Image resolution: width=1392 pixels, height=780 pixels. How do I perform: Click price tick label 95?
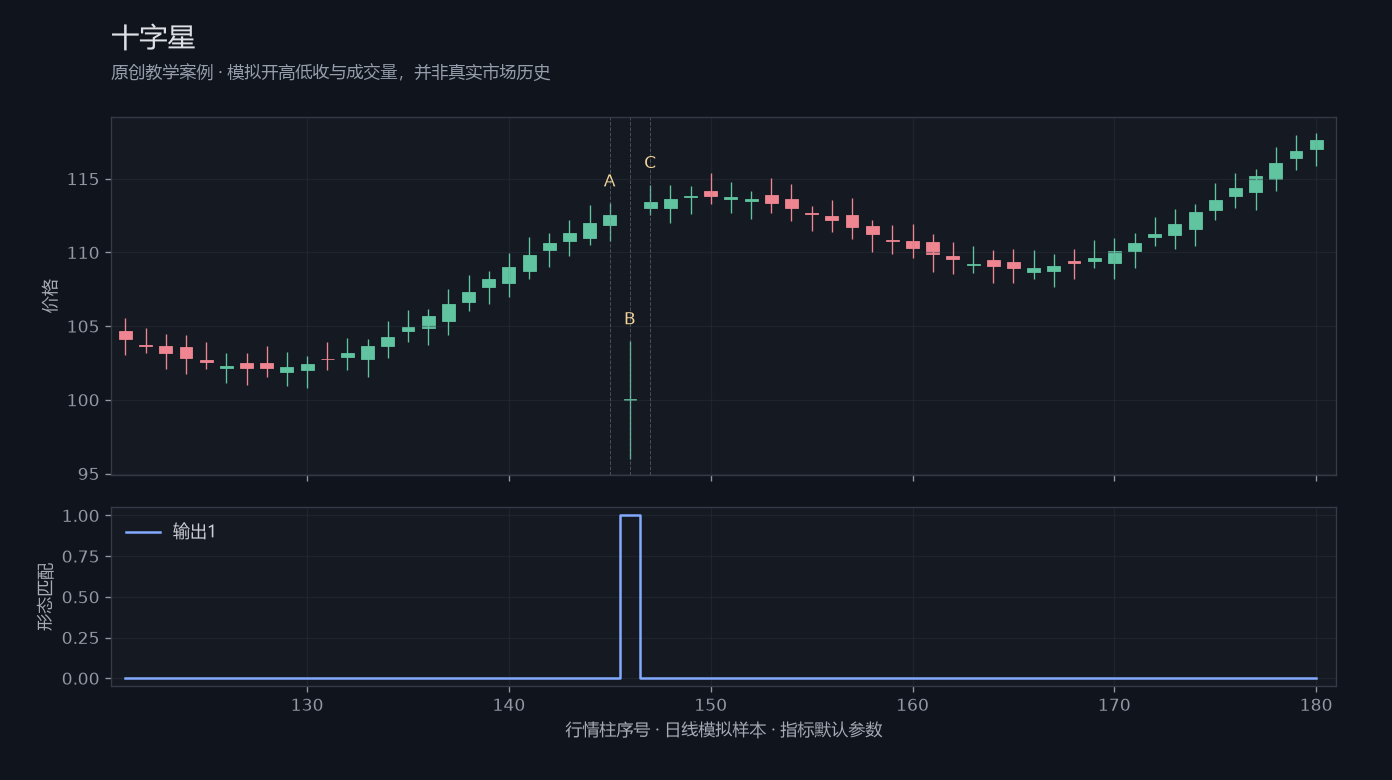(x=89, y=474)
